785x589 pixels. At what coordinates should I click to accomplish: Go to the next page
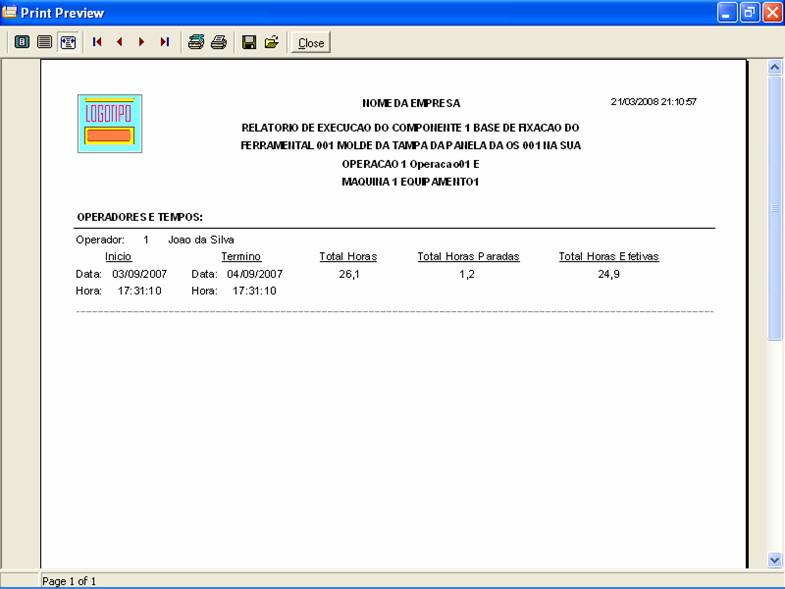click(x=142, y=42)
